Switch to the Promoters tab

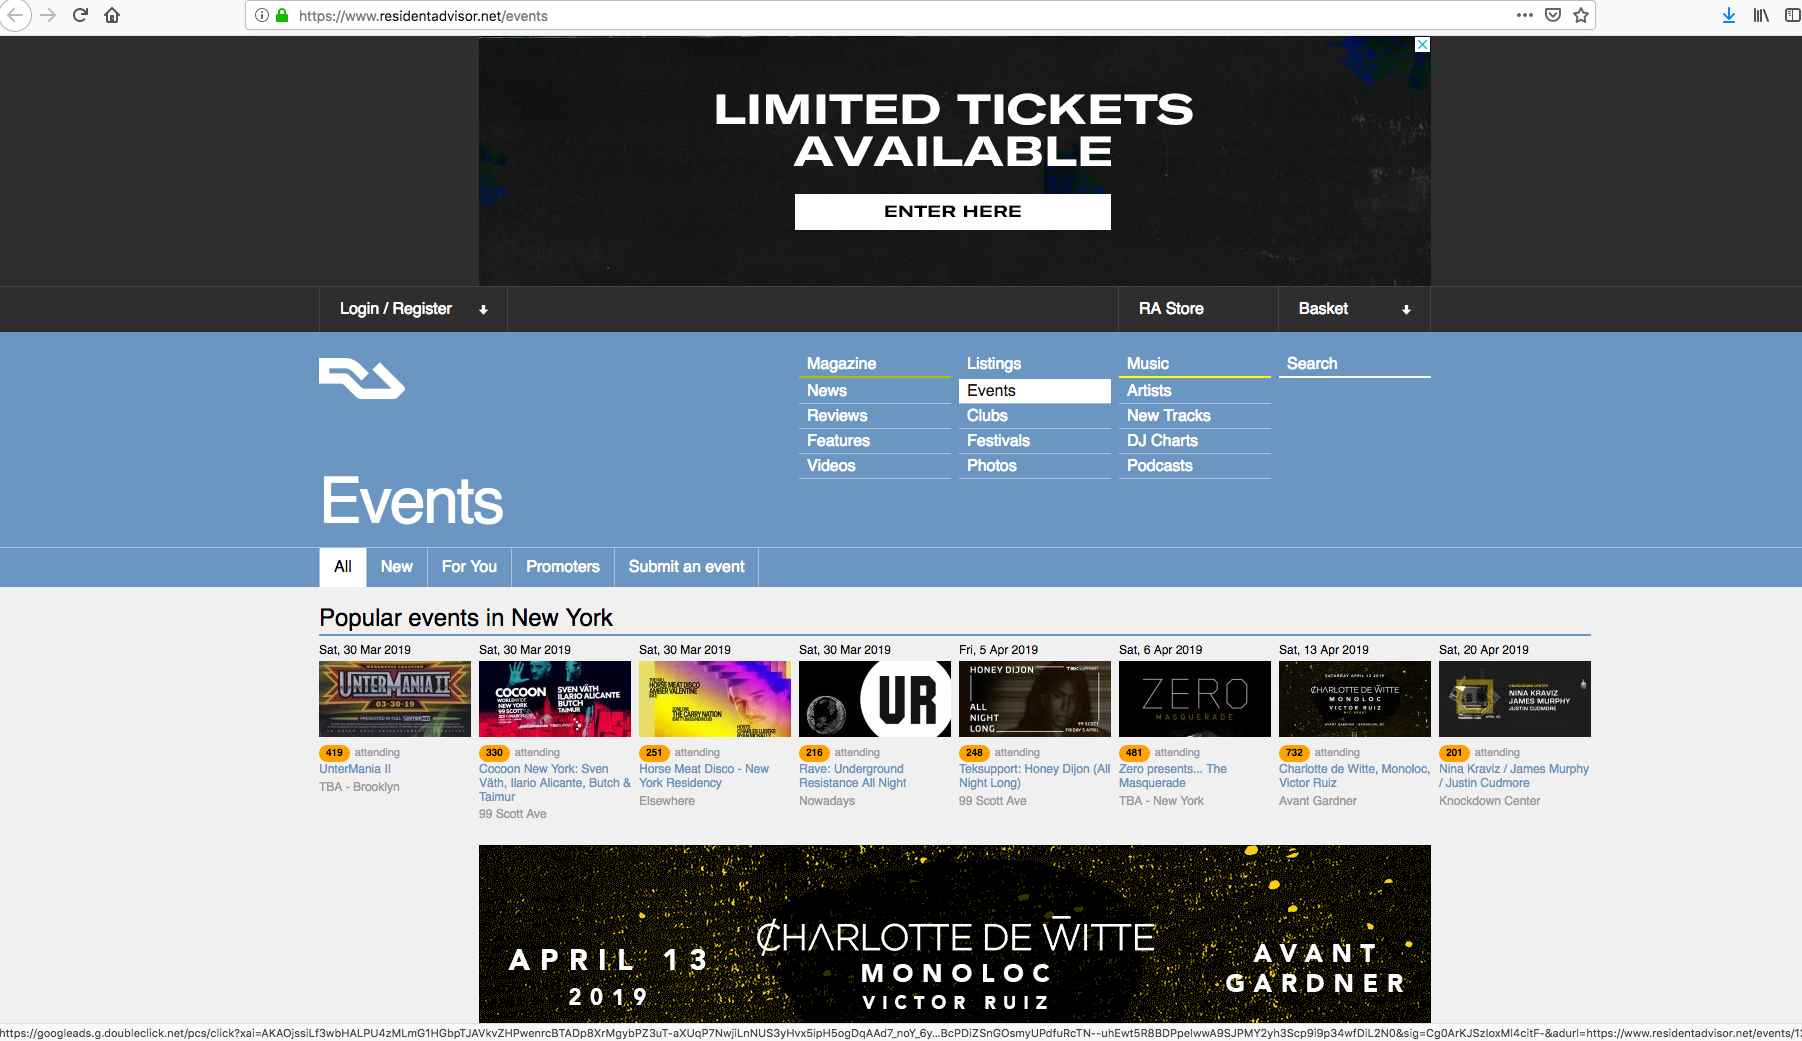pos(563,567)
